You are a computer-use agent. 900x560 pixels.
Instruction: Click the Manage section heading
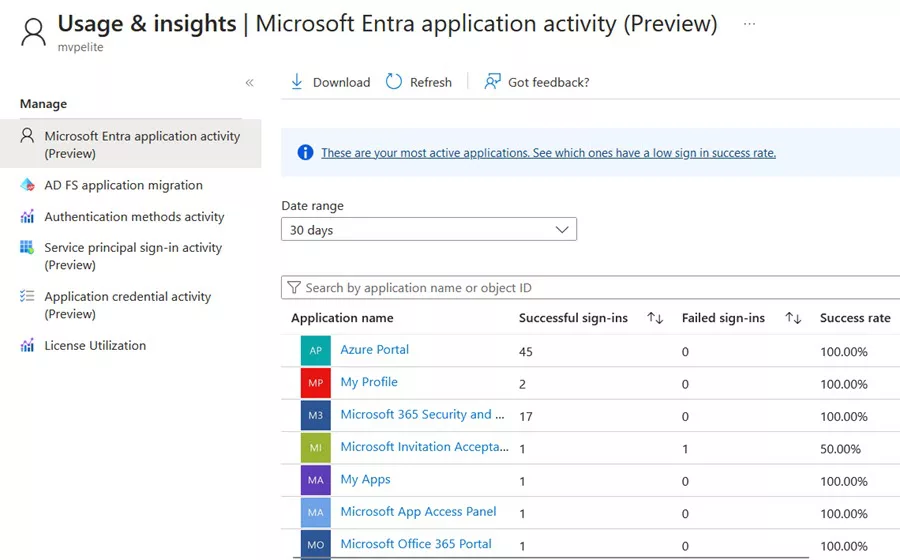pos(43,104)
